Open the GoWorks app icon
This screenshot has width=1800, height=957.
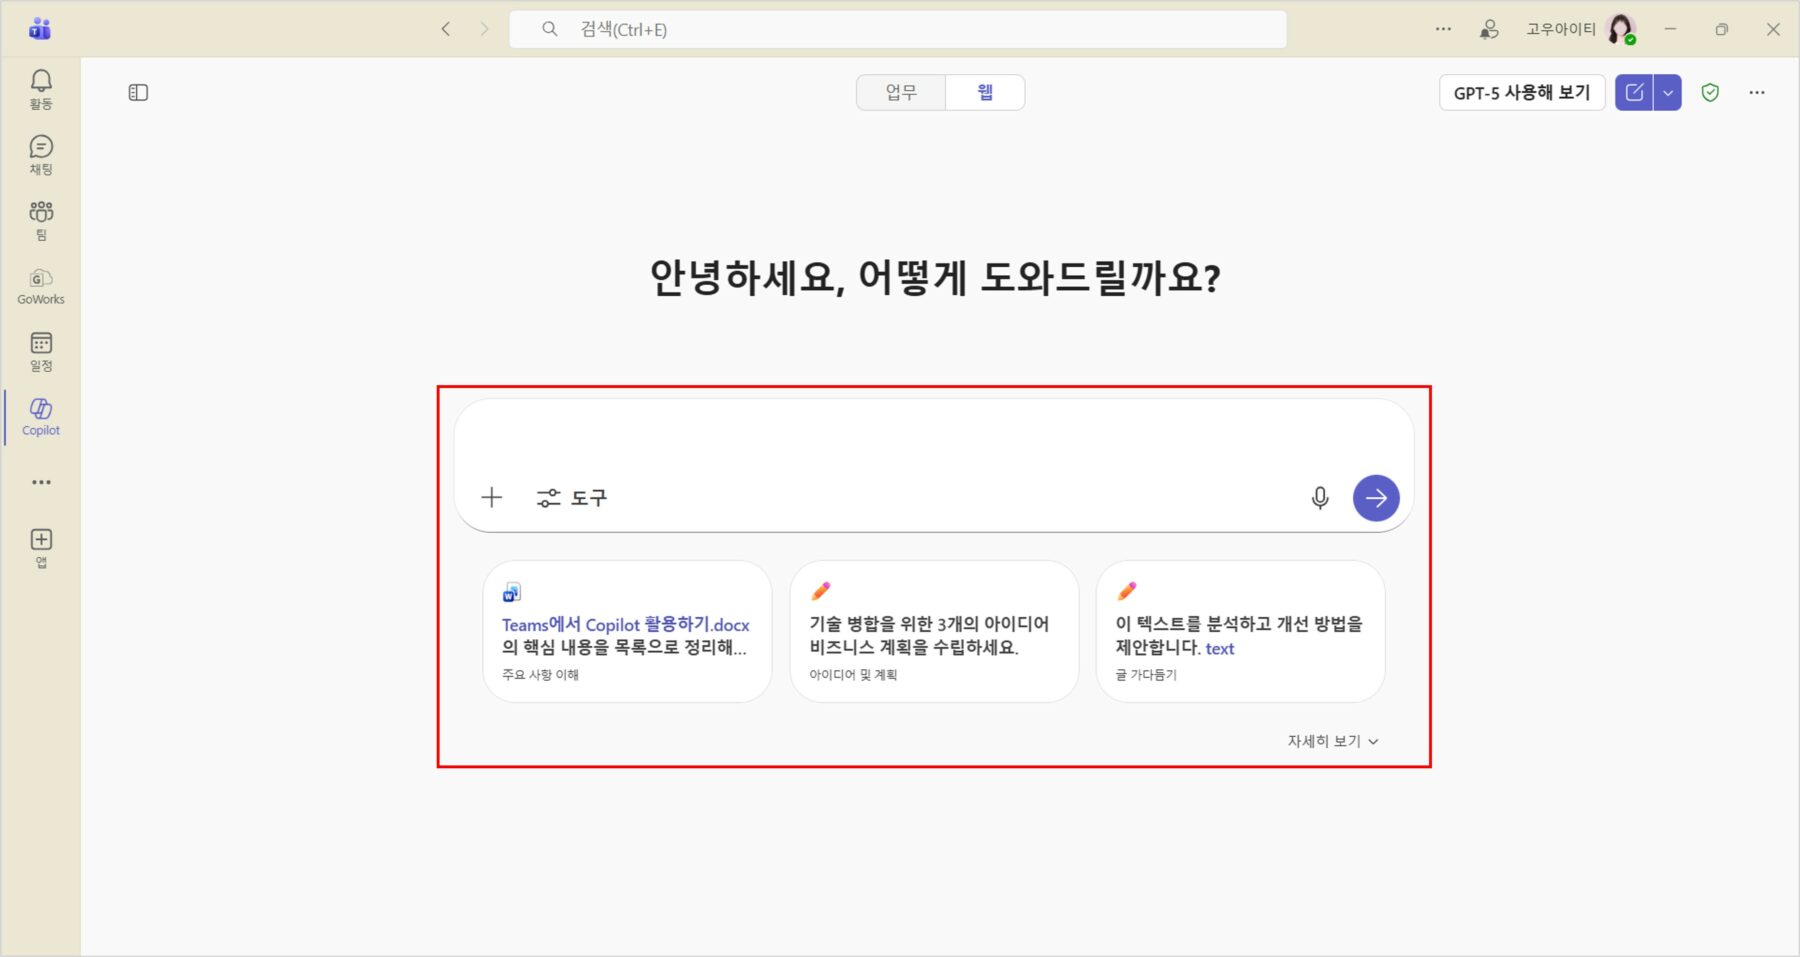pos(41,286)
